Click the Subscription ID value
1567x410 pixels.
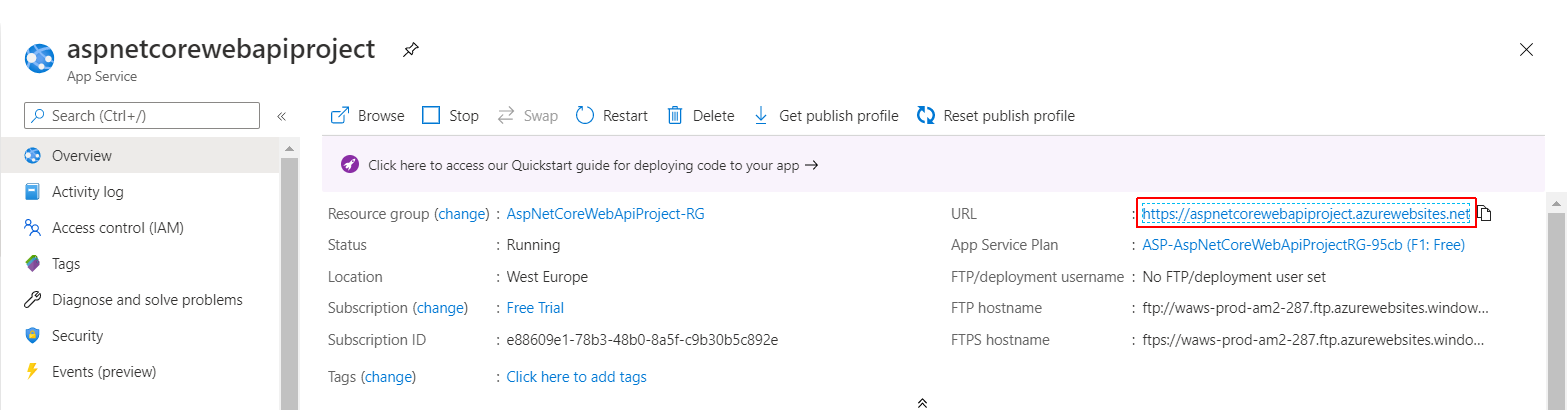643,340
